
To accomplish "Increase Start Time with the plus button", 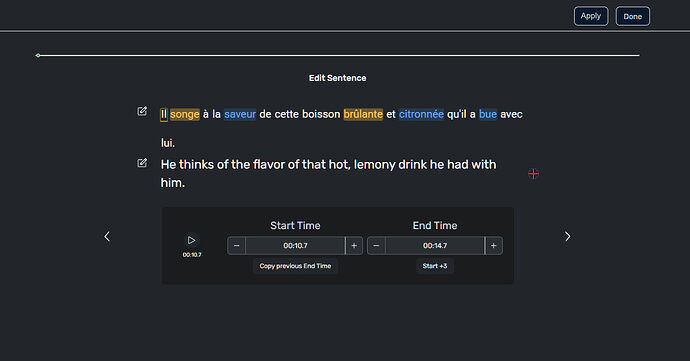I will pyautogui.click(x=354, y=246).
